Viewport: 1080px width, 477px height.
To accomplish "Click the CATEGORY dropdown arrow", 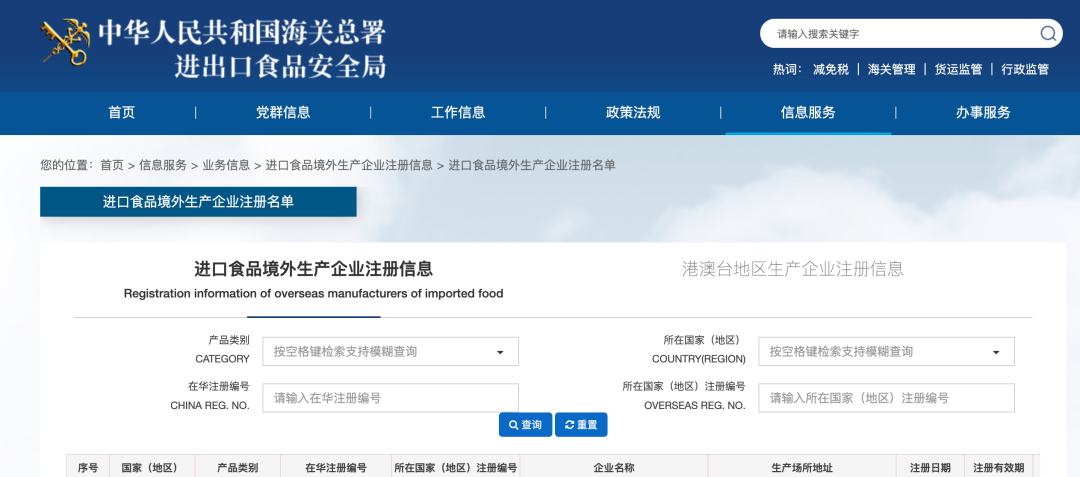I will point(500,352).
